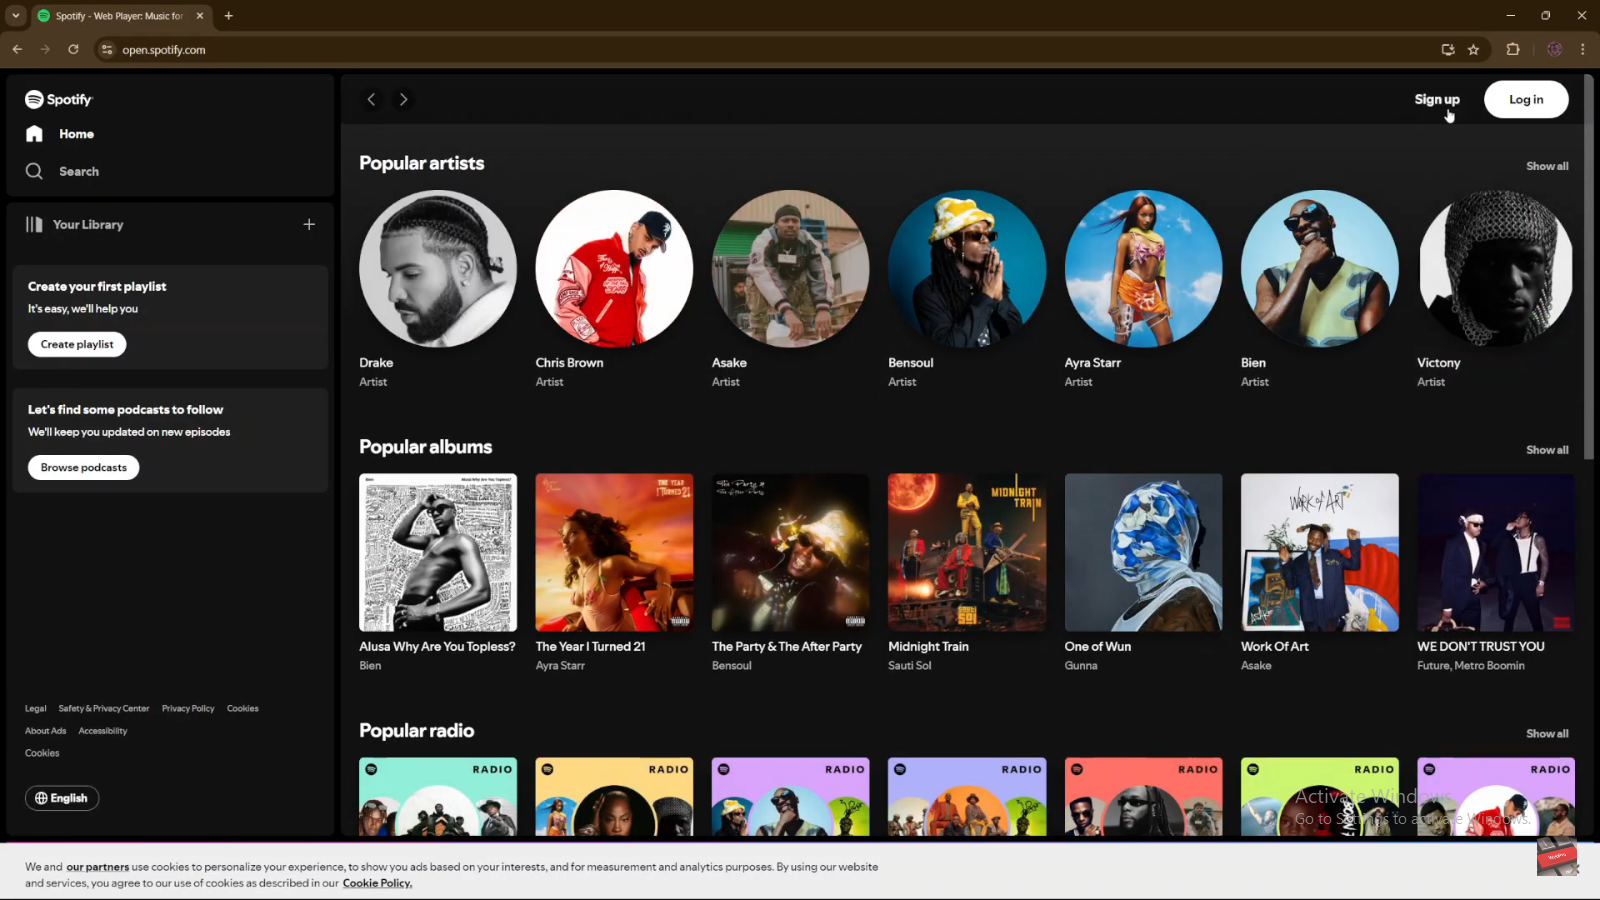Click the Popular albums heading
The image size is (1600, 900).
click(425, 447)
